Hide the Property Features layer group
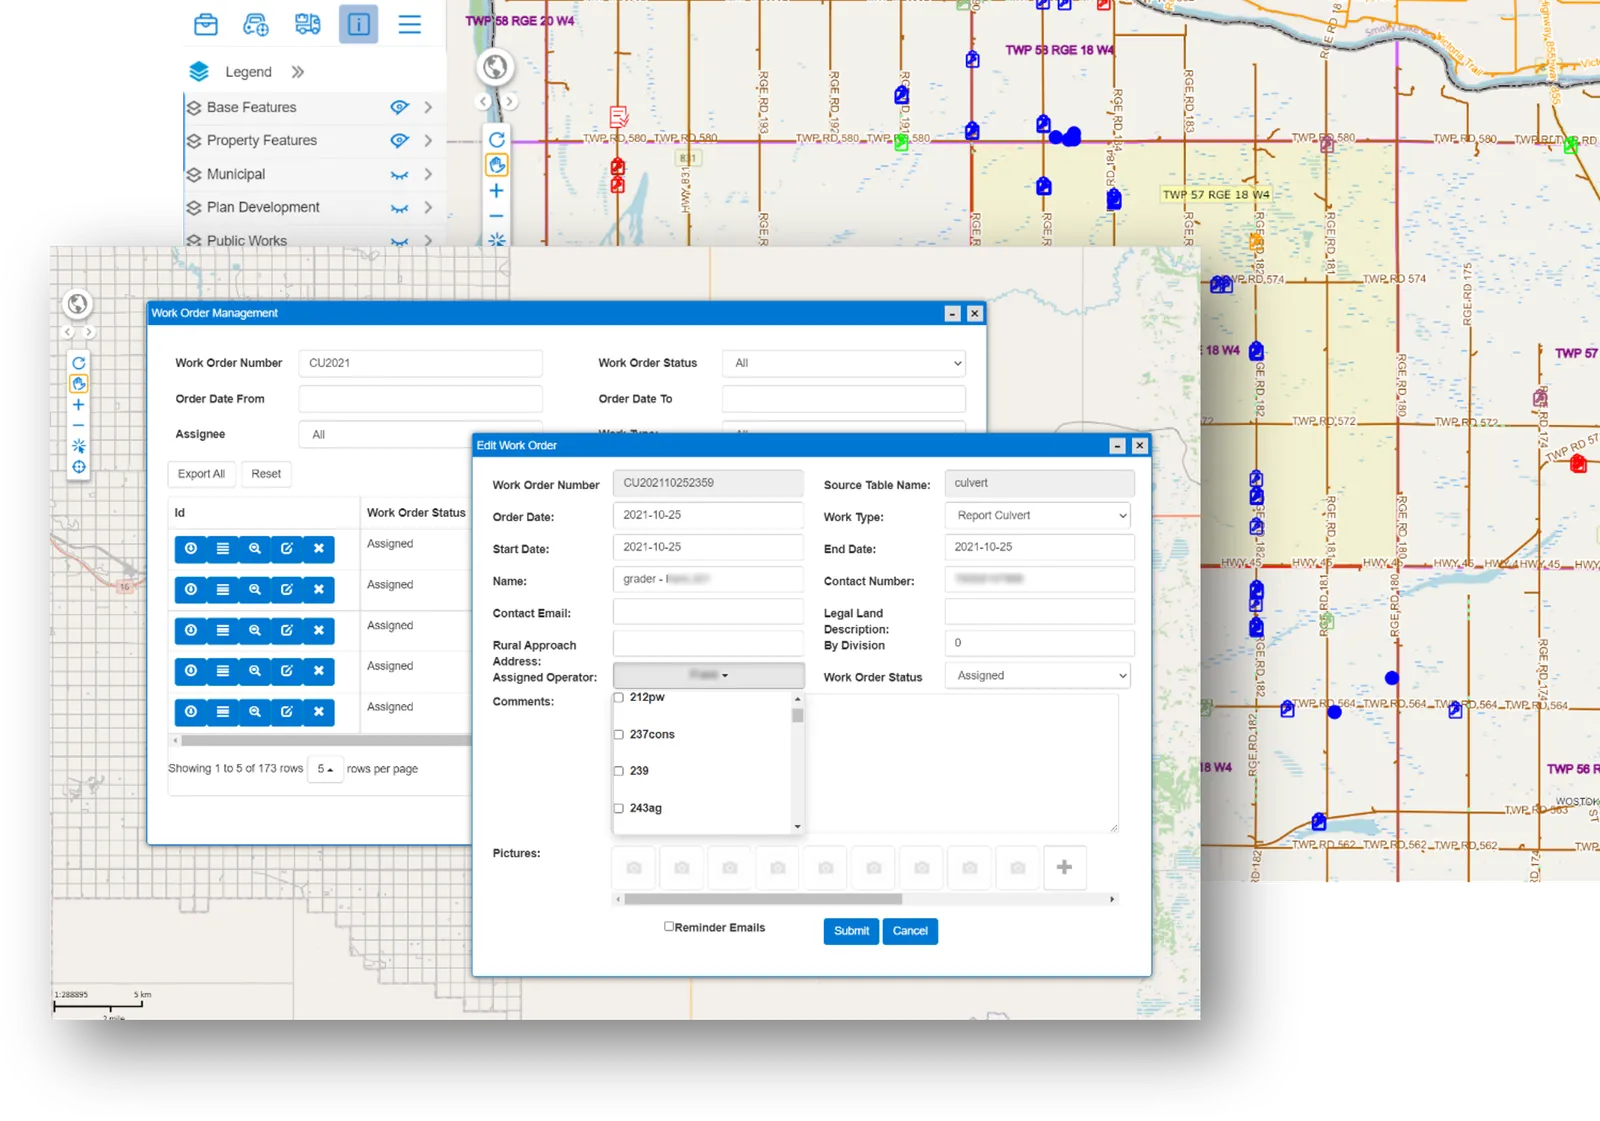1600x1121 pixels. coord(399,140)
